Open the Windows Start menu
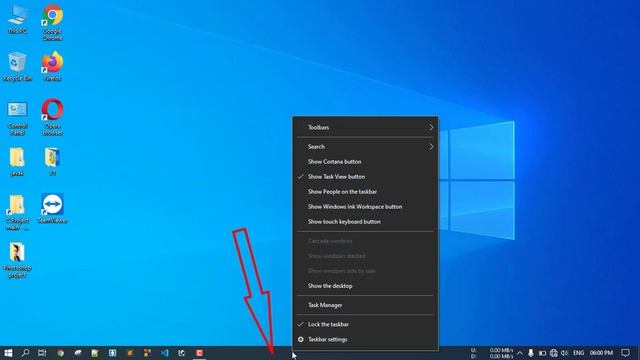This screenshot has width=640, height=360. [8, 353]
